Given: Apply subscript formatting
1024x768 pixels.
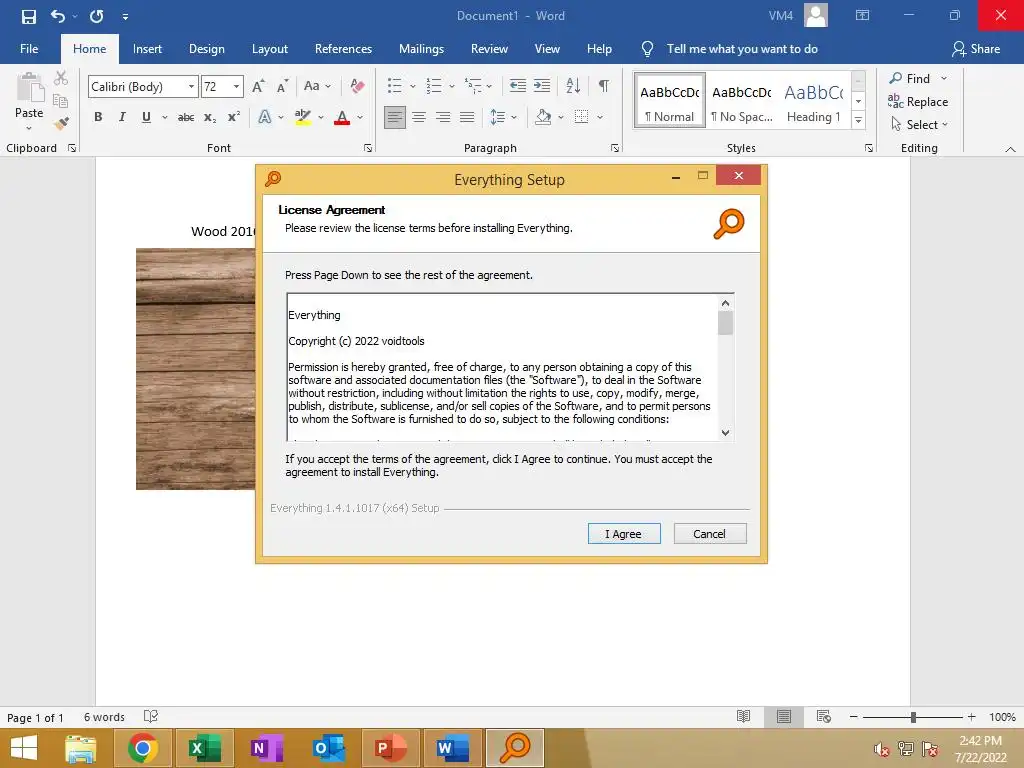Looking at the screenshot, I should click(x=210, y=118).
